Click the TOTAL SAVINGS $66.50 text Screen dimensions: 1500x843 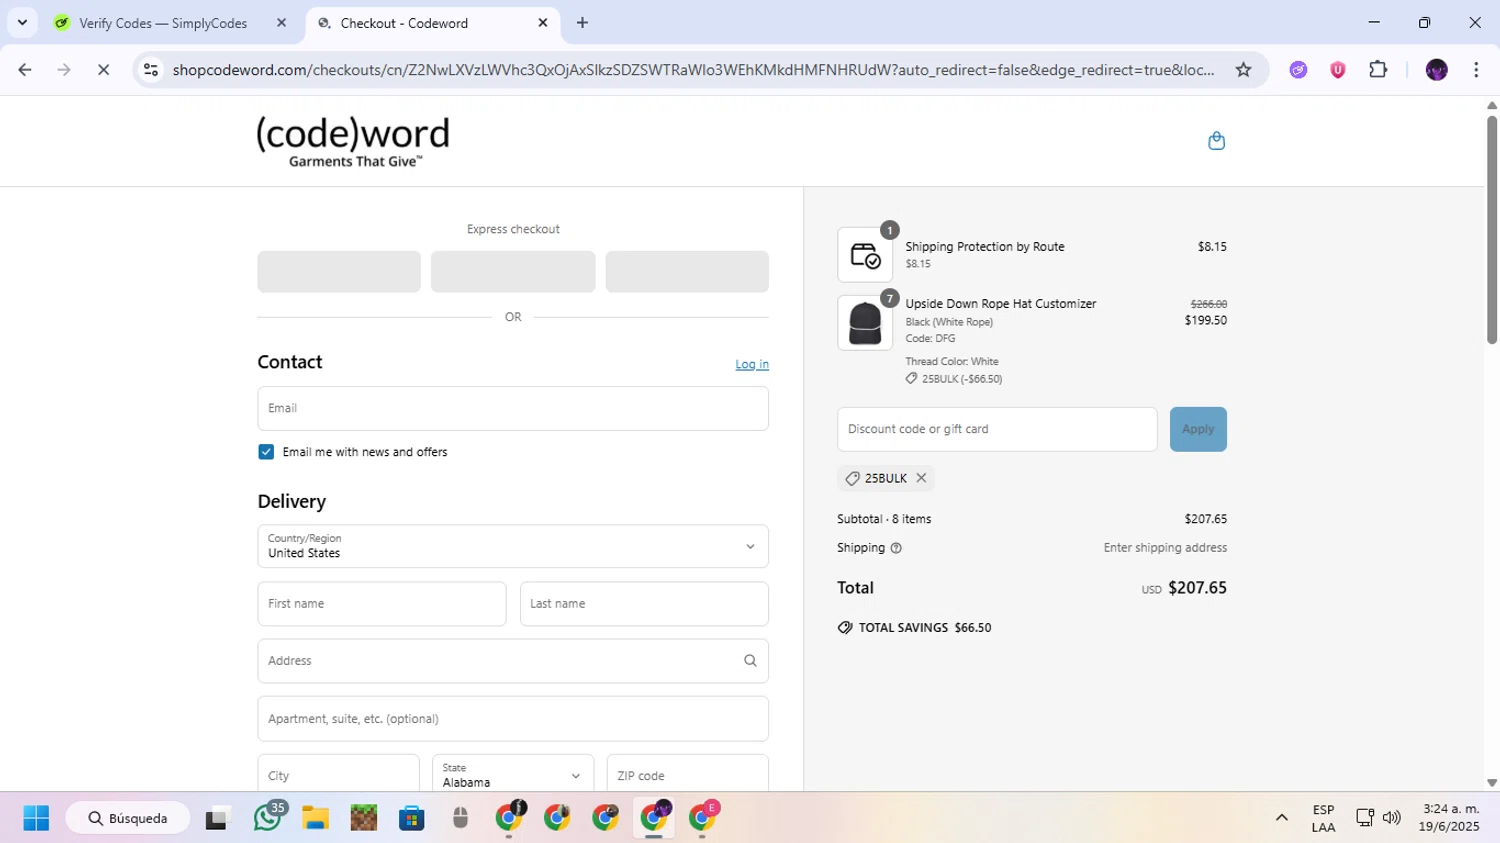[925, 628]
